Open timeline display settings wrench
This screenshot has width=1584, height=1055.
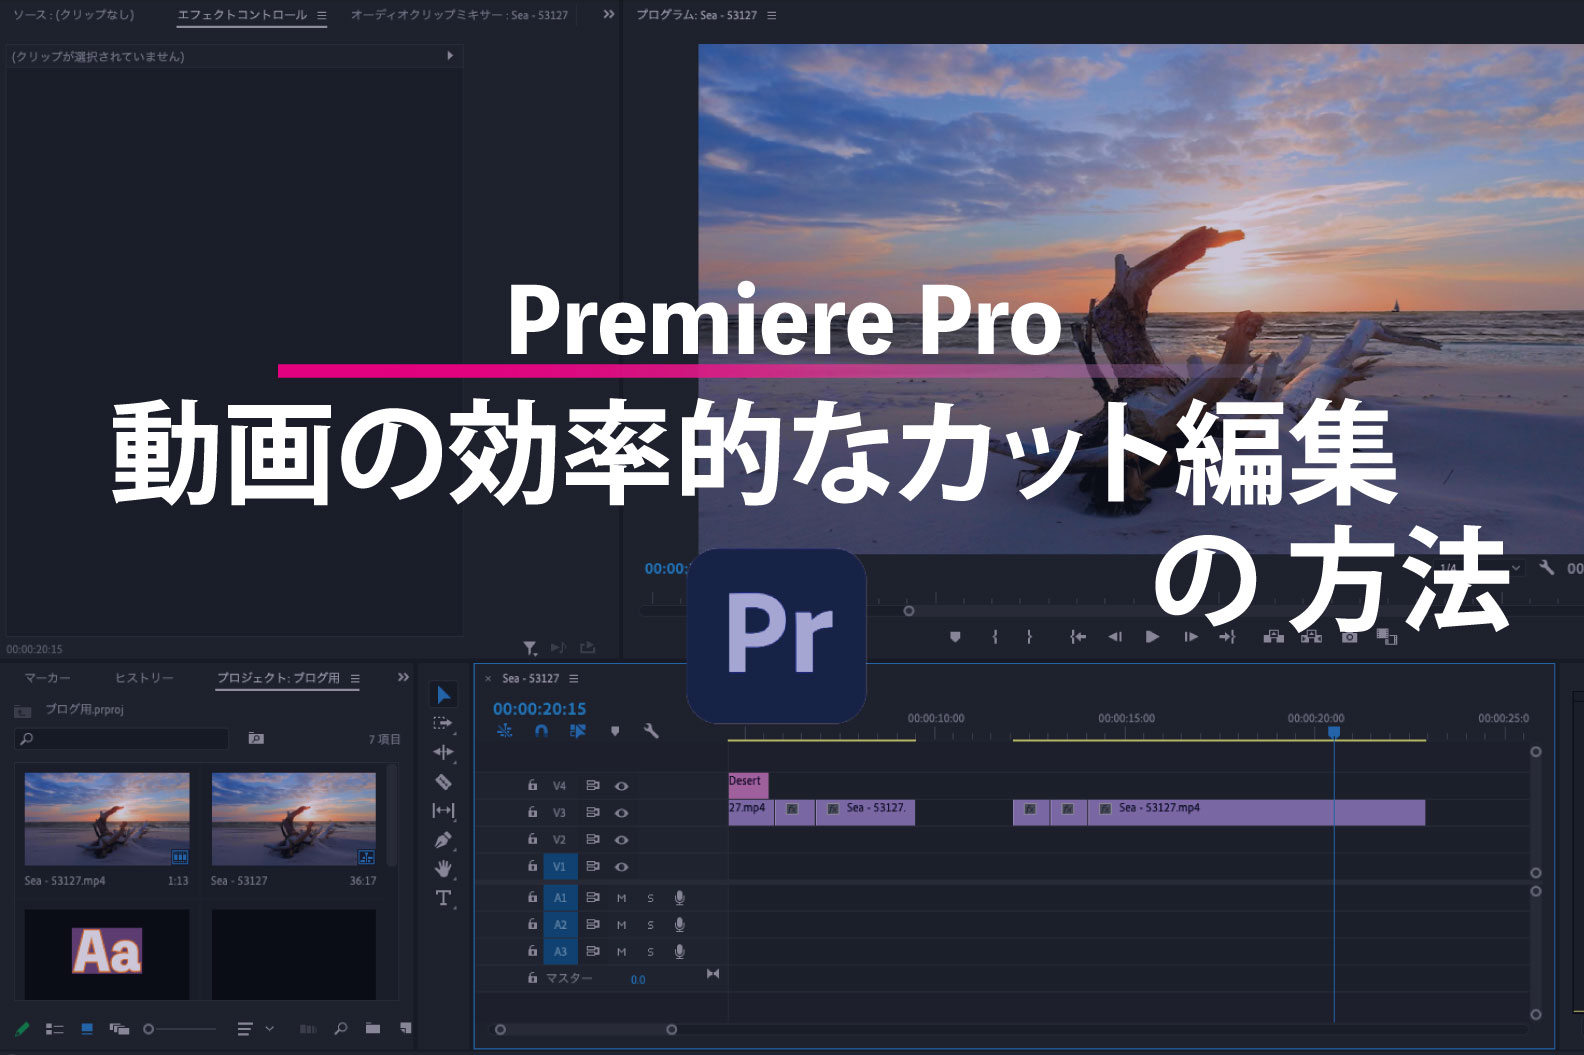coord(651,731)
